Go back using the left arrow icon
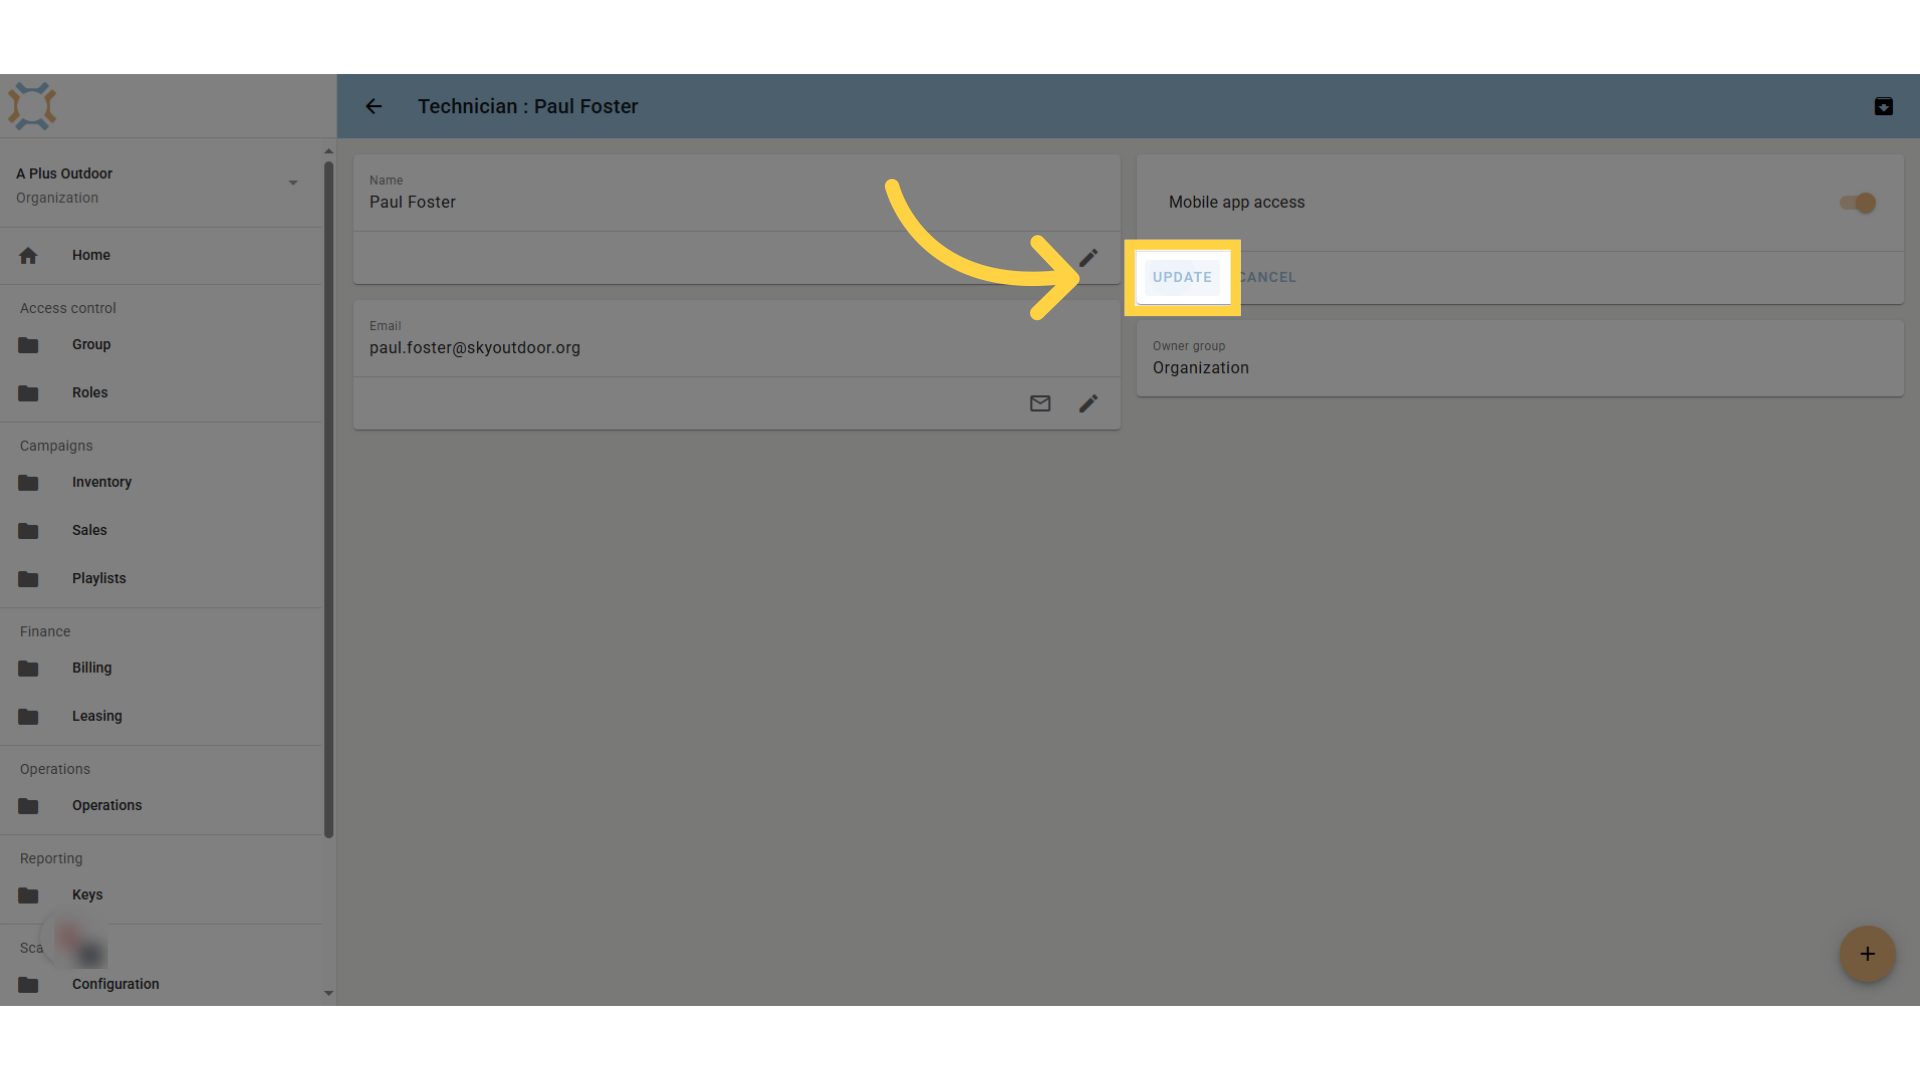 click(x=374, y=106)
